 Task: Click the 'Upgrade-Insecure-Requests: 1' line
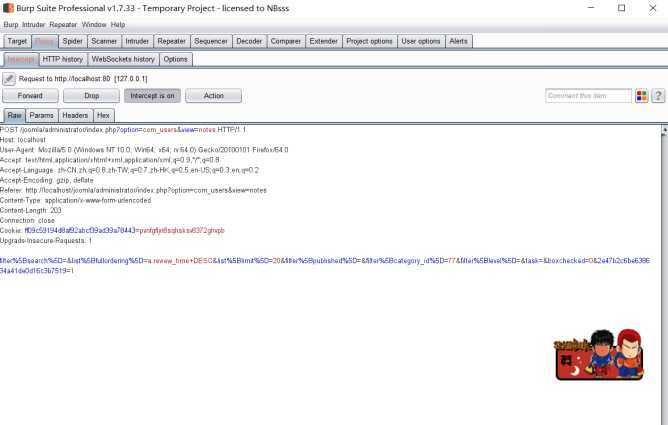click(46, 241)
